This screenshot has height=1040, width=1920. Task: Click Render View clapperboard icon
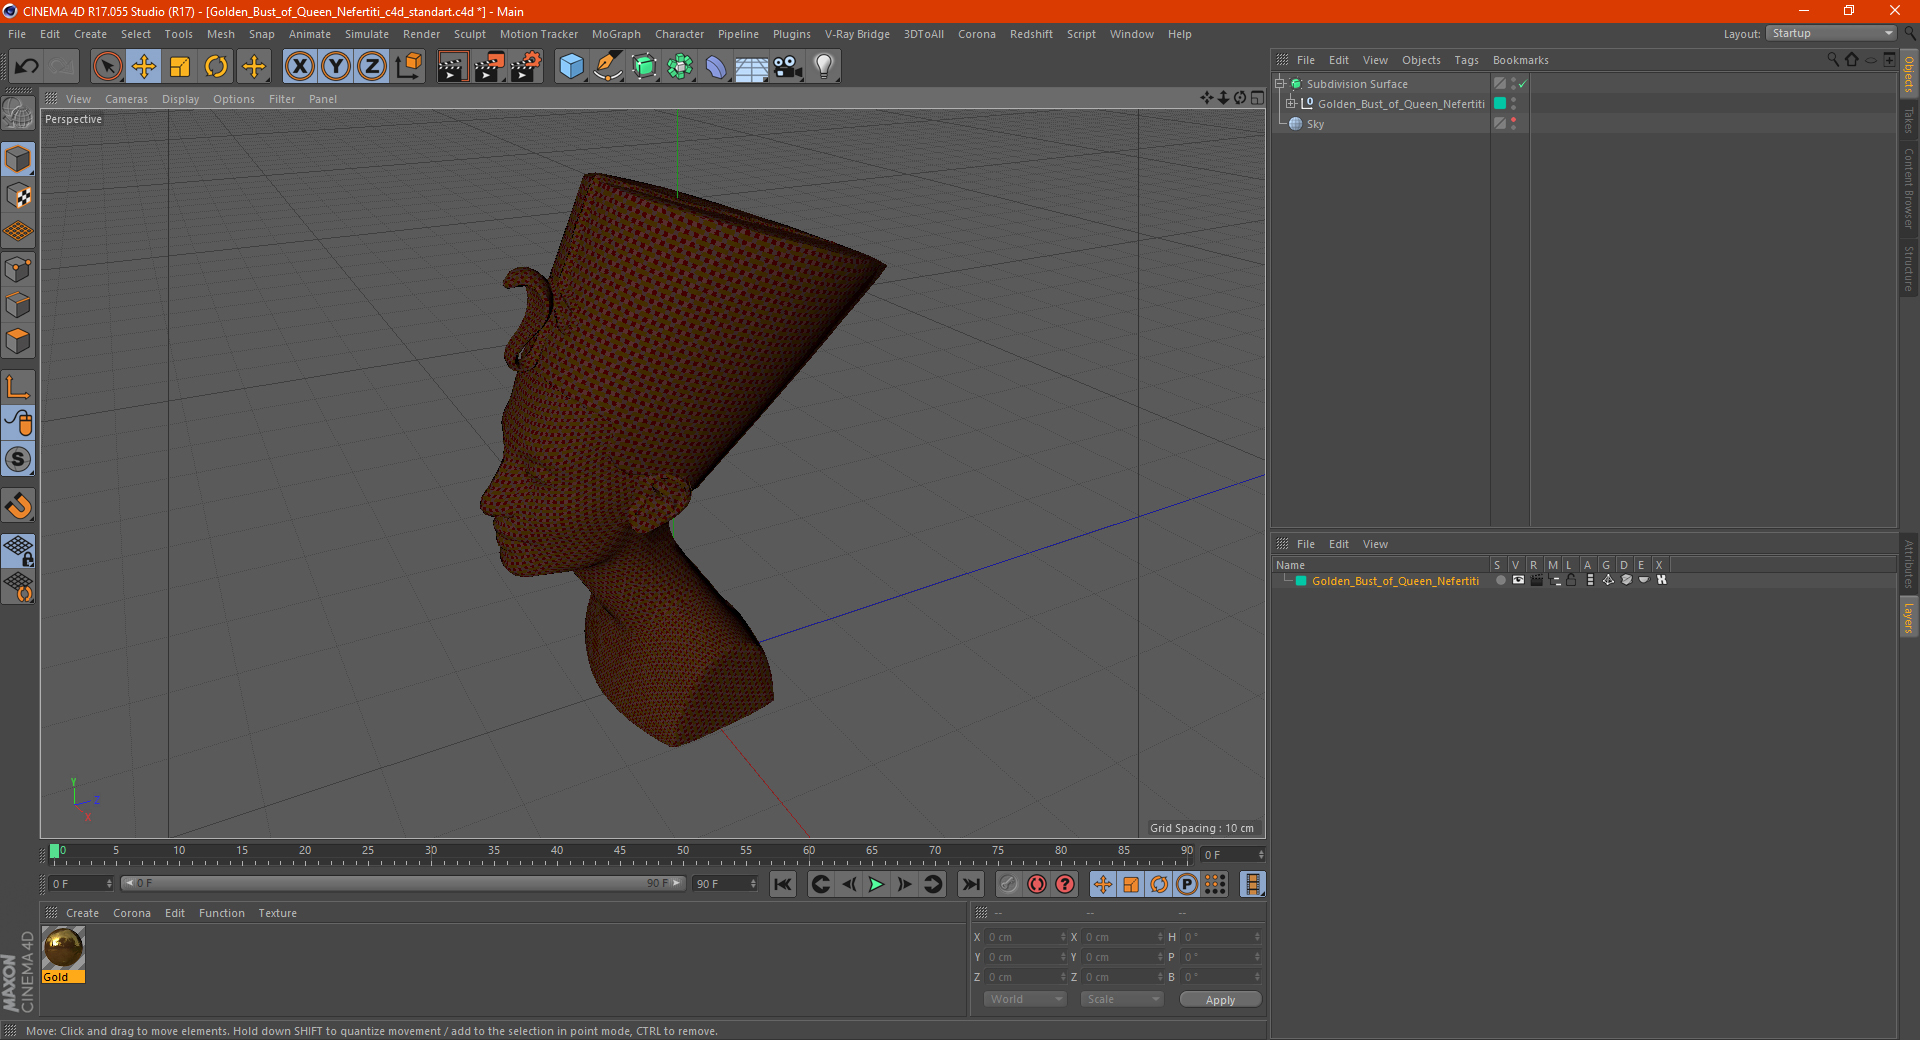[452, 67]
